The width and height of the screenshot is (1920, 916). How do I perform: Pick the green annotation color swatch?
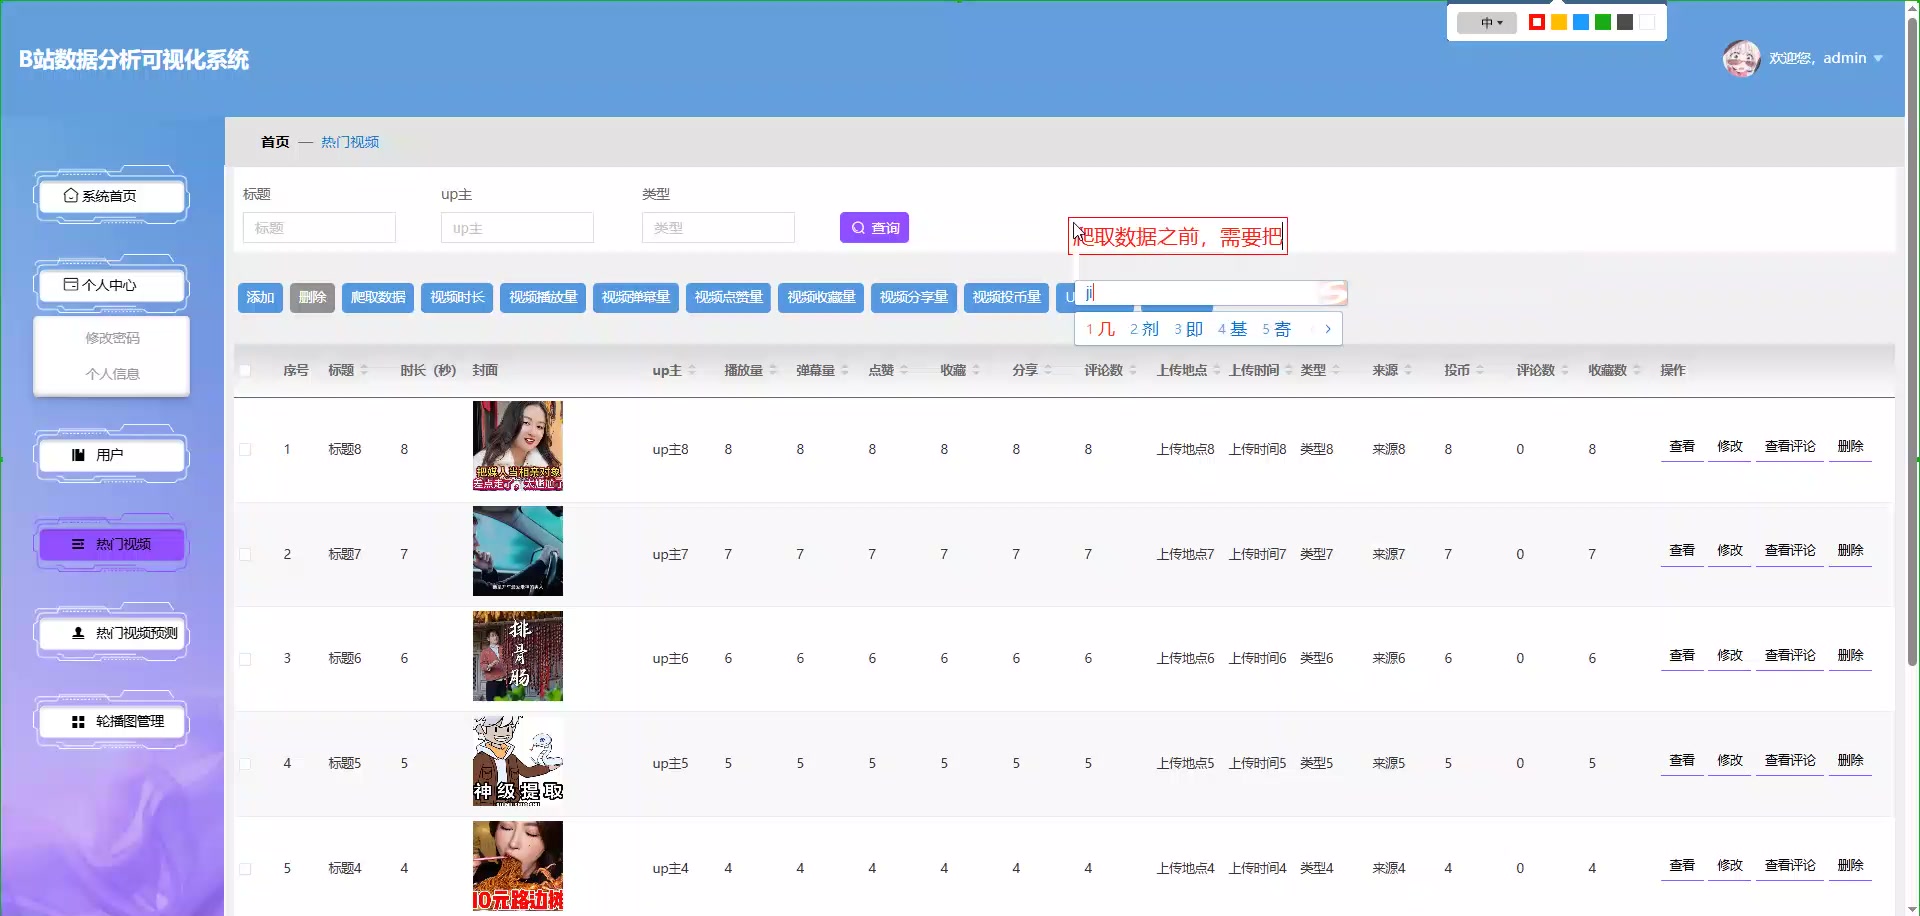pos(1603,22)
